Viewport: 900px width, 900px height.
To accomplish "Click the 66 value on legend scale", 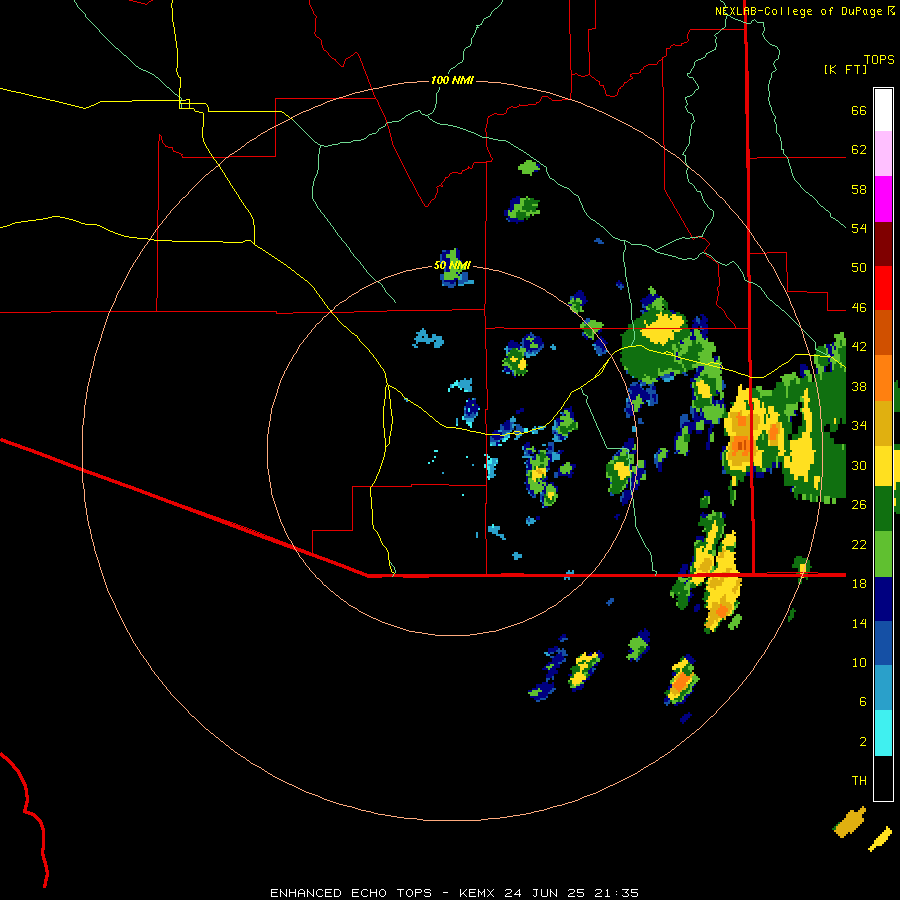I will click(x=859, y=111).
